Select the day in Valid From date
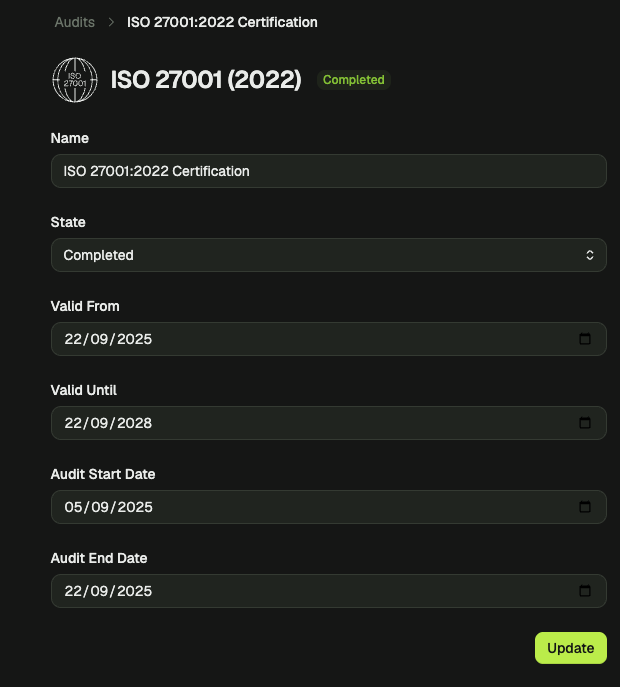 pyautogui.click(x=72, y=339)
